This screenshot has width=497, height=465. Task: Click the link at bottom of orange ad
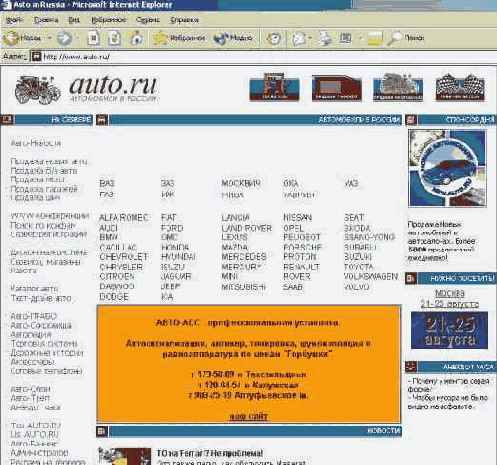249,417
